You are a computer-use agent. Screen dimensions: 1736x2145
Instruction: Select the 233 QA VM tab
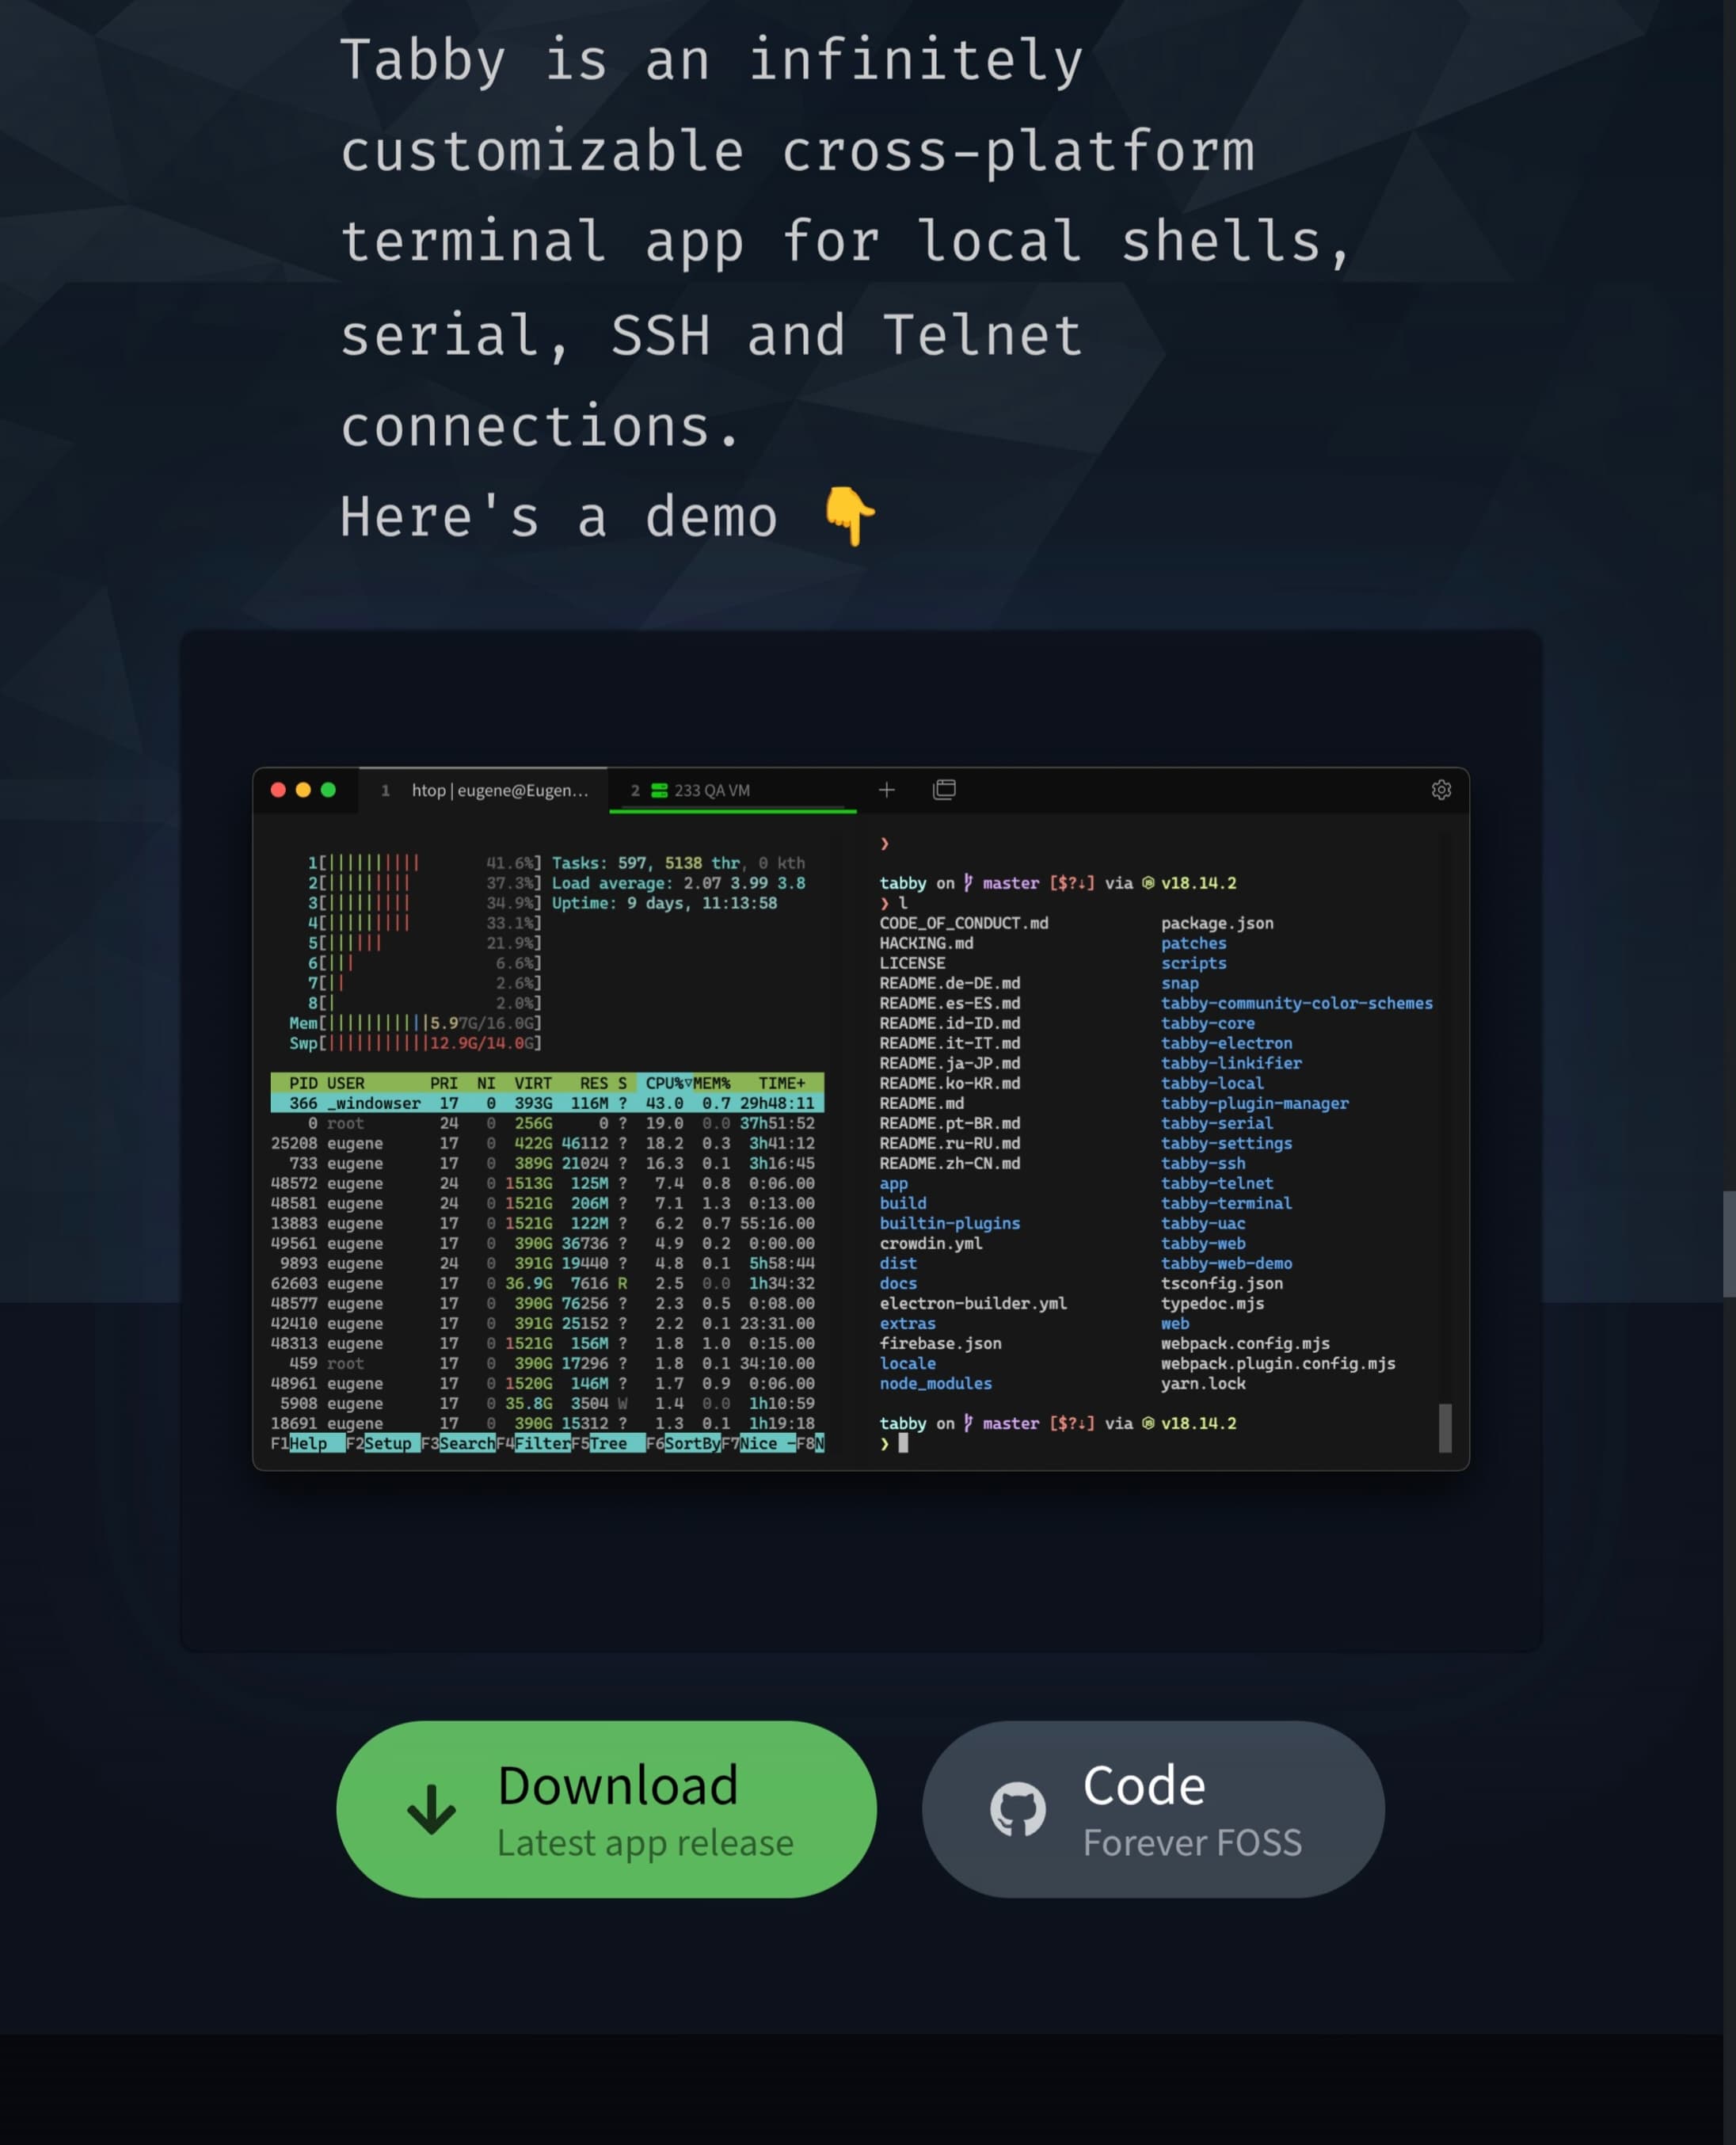(711, 790)
